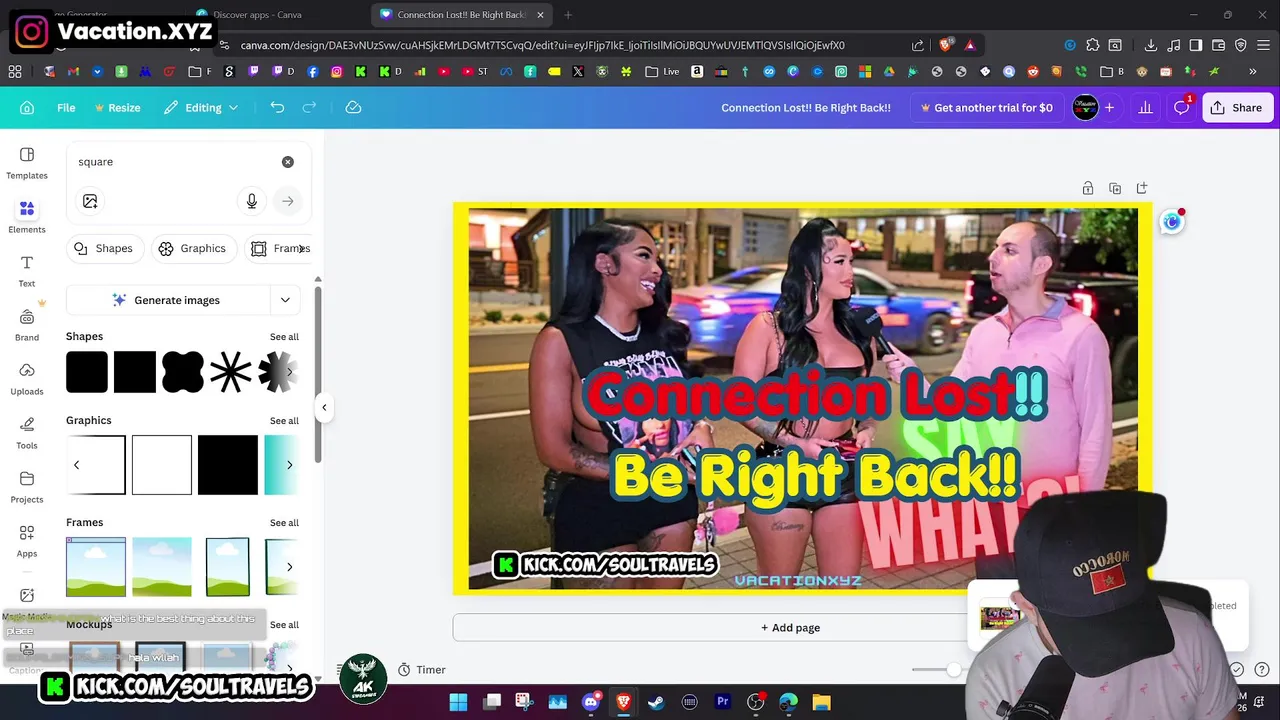Check cloud save status icon
The image size is (1280, 720).
[353, 107]
